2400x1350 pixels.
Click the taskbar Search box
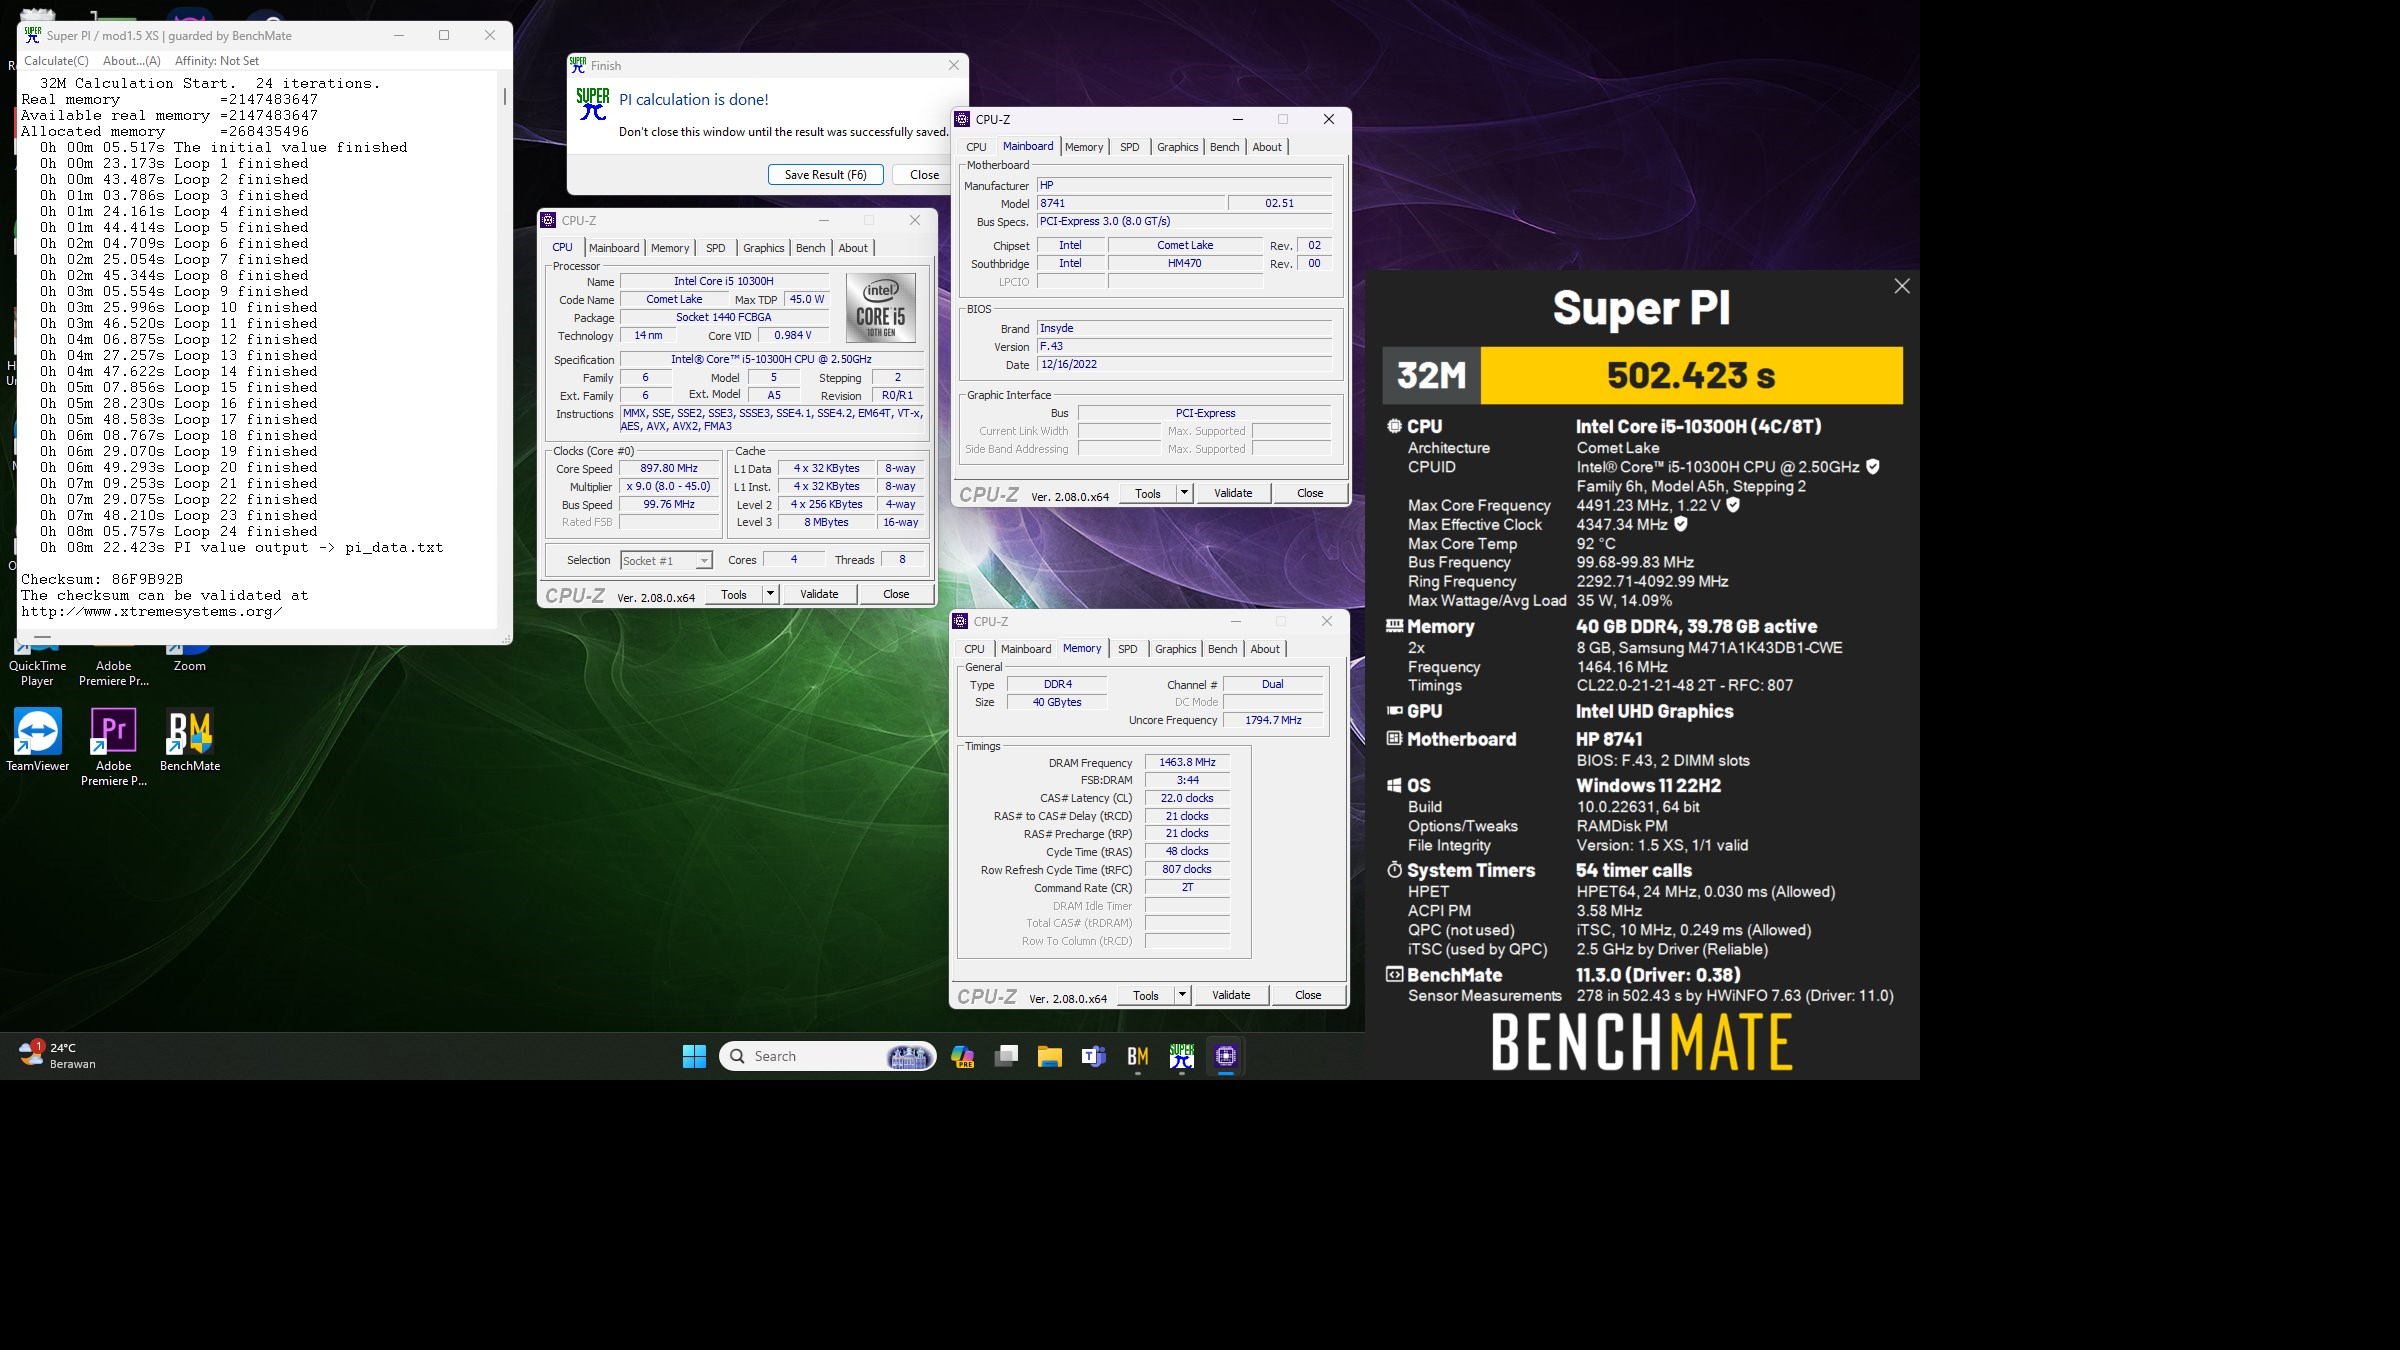(827, 1056)
